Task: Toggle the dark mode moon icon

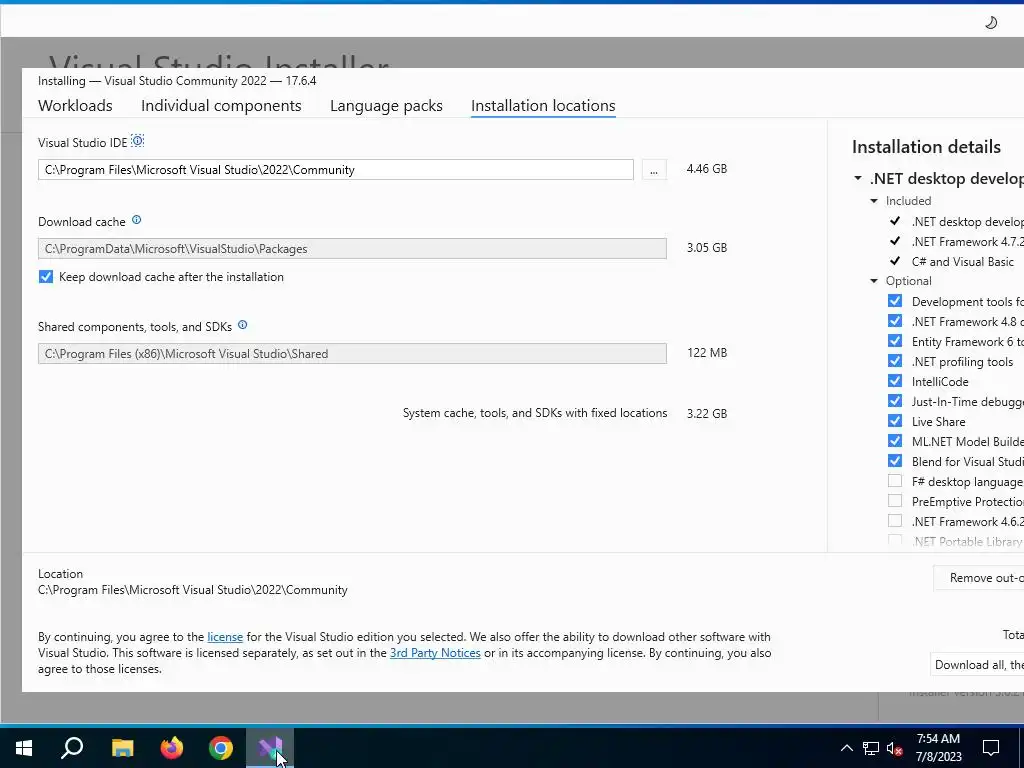Action: (991, 23)
